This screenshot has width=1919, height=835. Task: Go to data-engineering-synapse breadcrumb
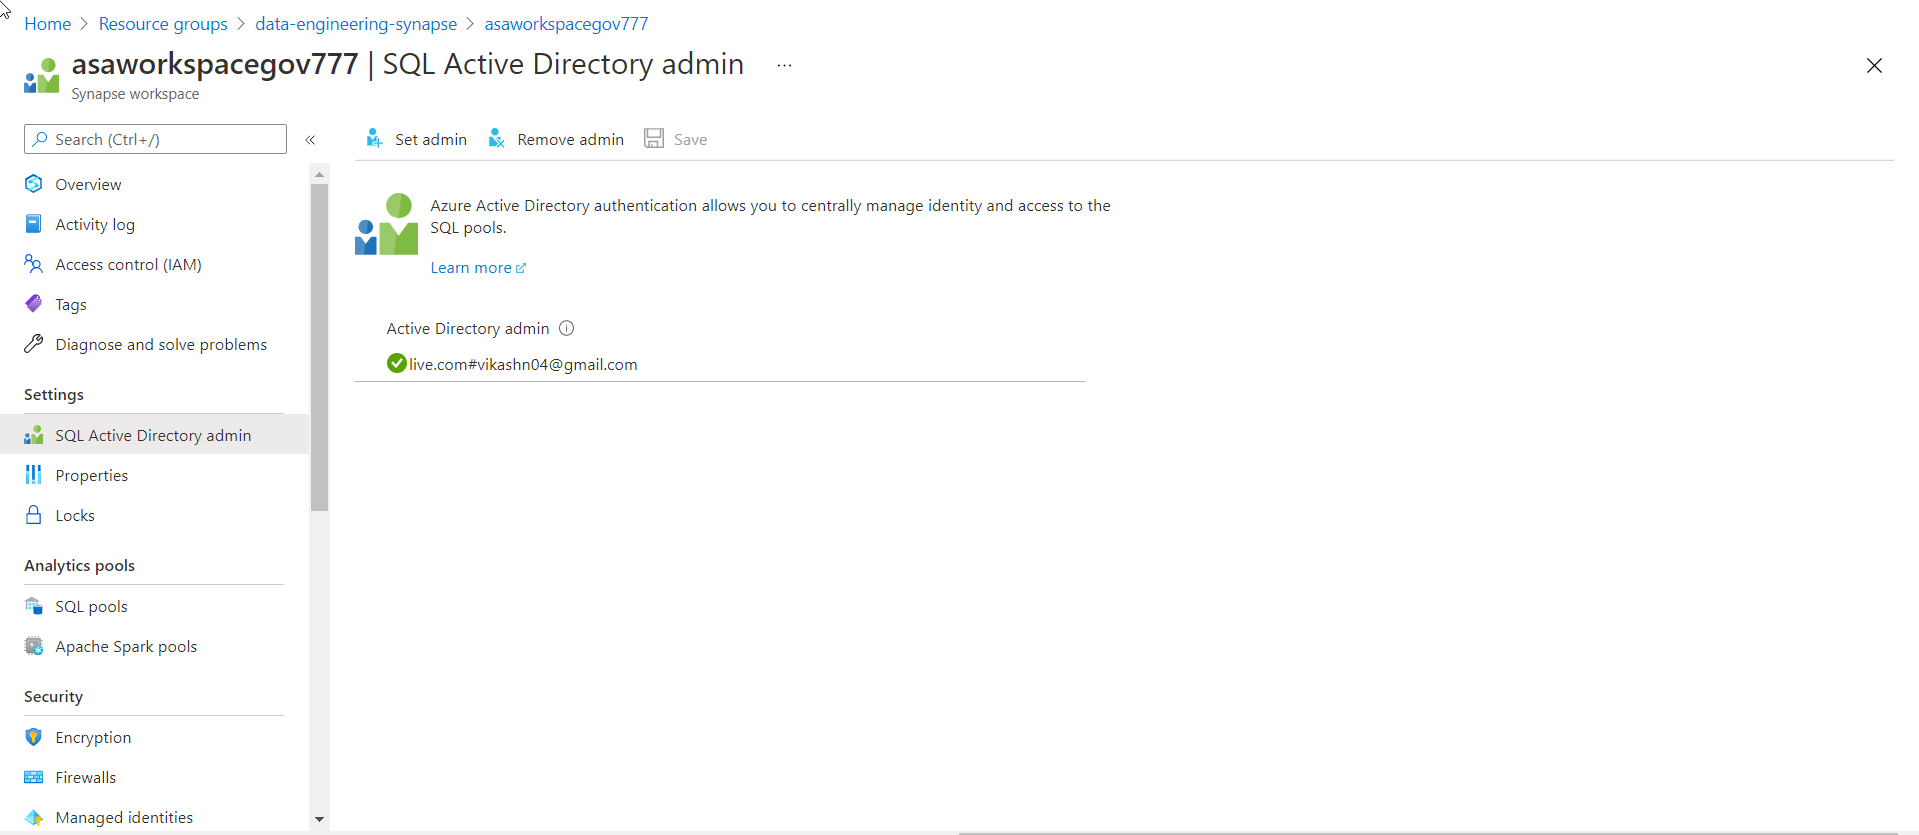click(x=356, y=24)
